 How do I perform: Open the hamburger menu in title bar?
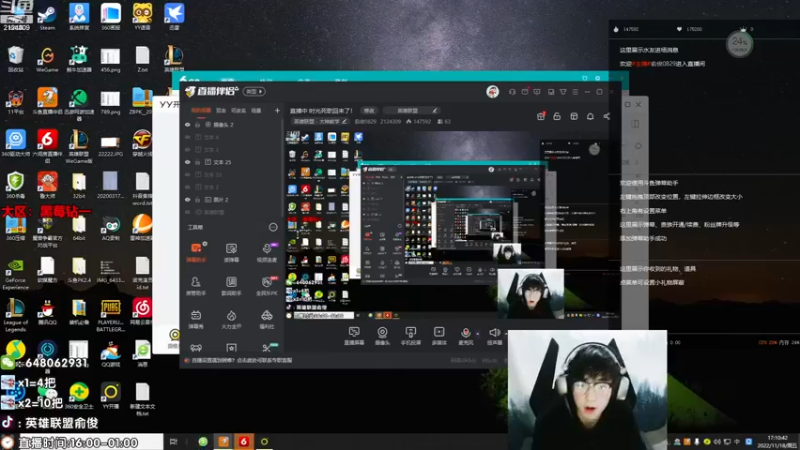coord(576,92)
